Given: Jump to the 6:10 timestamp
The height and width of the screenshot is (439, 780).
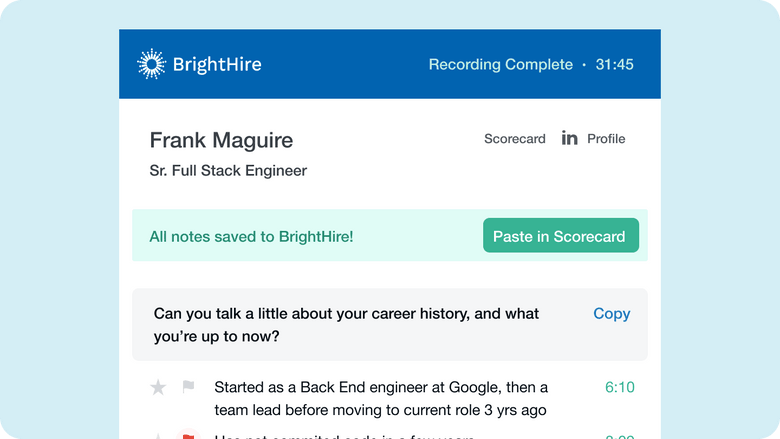Looking at the screenshot, I should tap(619, 387).
